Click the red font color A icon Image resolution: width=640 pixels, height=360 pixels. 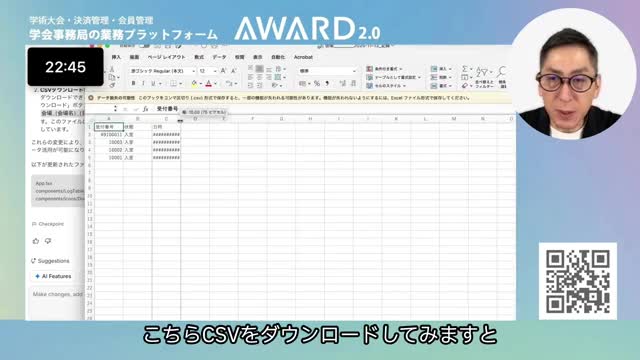[209, 84]
